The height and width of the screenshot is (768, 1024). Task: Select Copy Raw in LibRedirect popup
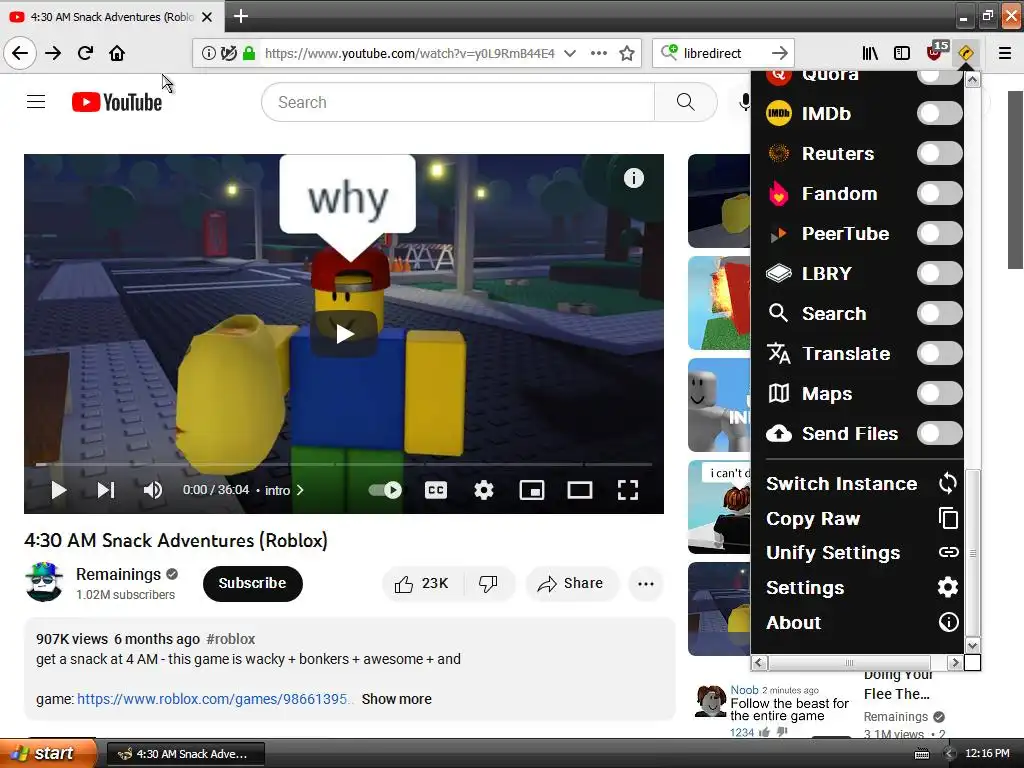pyautogui.click(x=862, y=519)
